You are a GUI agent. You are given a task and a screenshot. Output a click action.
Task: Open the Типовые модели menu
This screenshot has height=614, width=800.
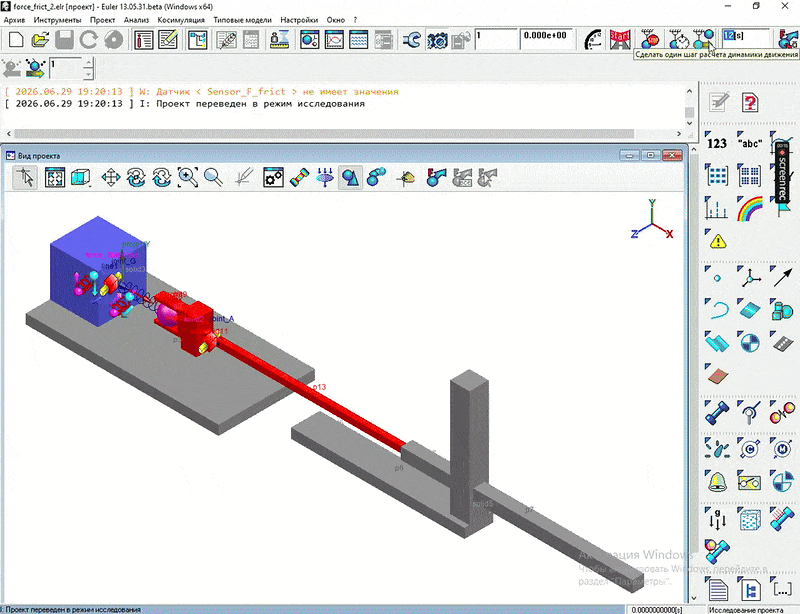click(242, 20)
